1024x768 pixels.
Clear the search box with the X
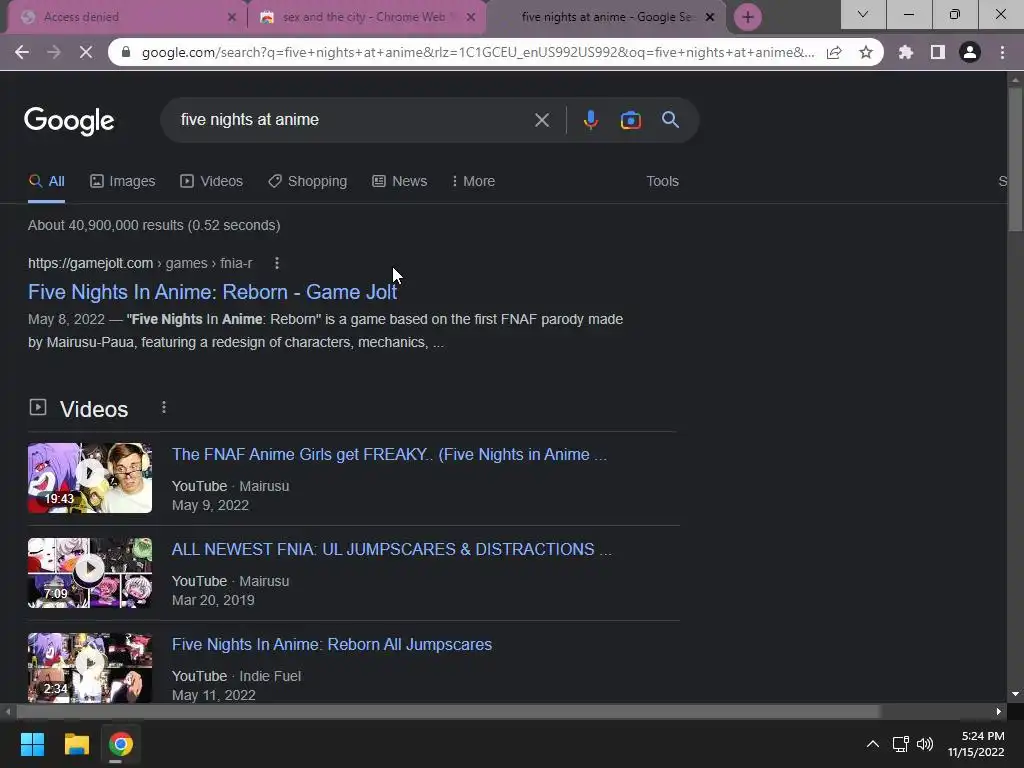[x=542, y=120]
